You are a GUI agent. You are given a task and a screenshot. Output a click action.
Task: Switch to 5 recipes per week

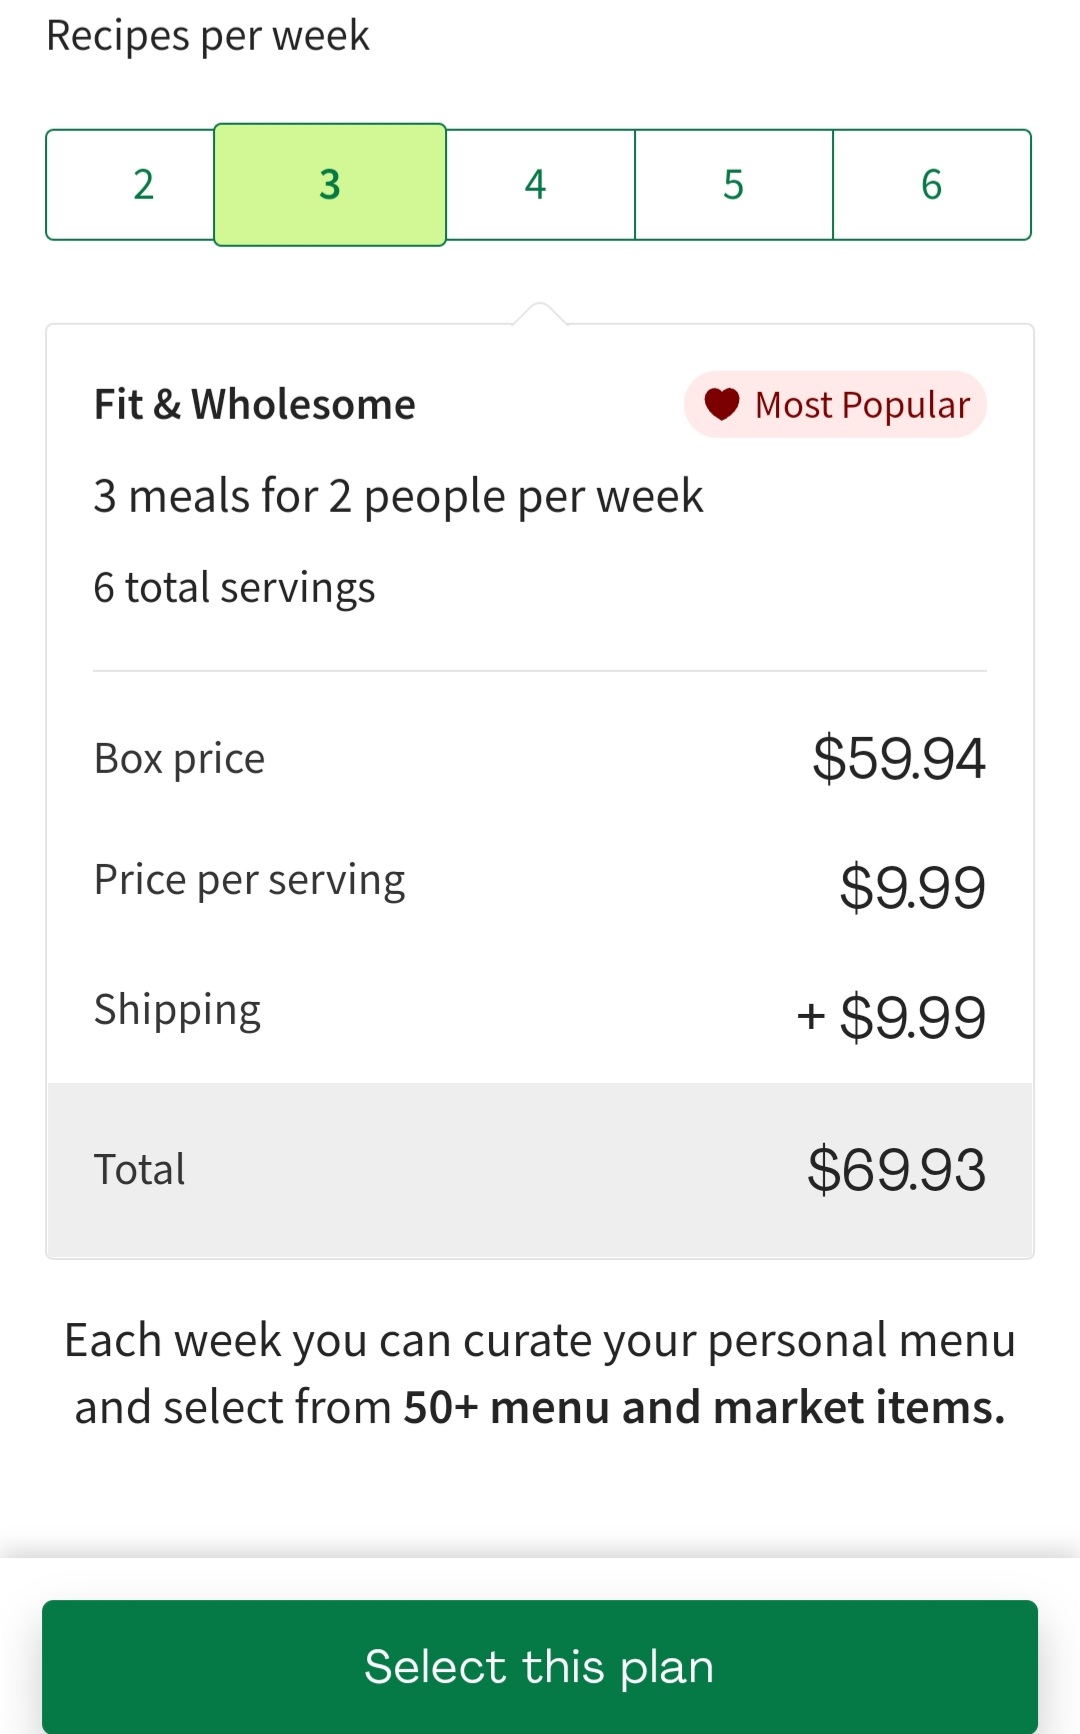point(733,185)
